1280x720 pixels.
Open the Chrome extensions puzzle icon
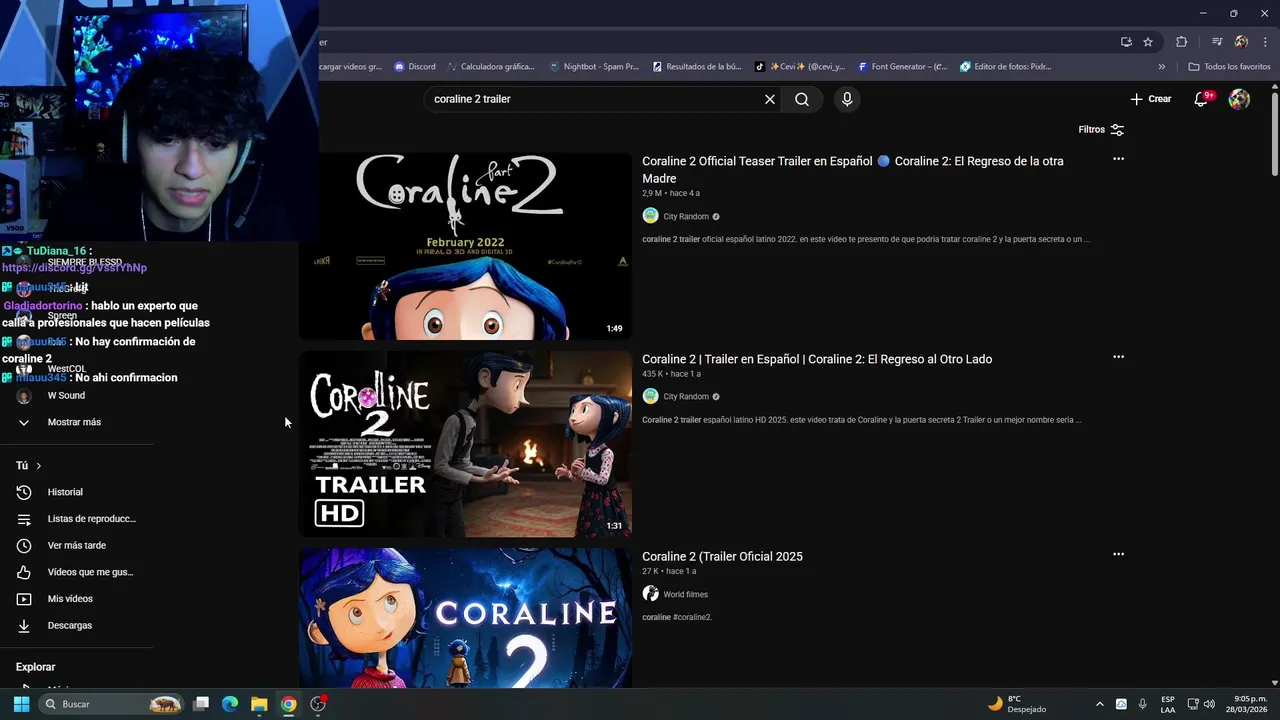pos(1181,42)
